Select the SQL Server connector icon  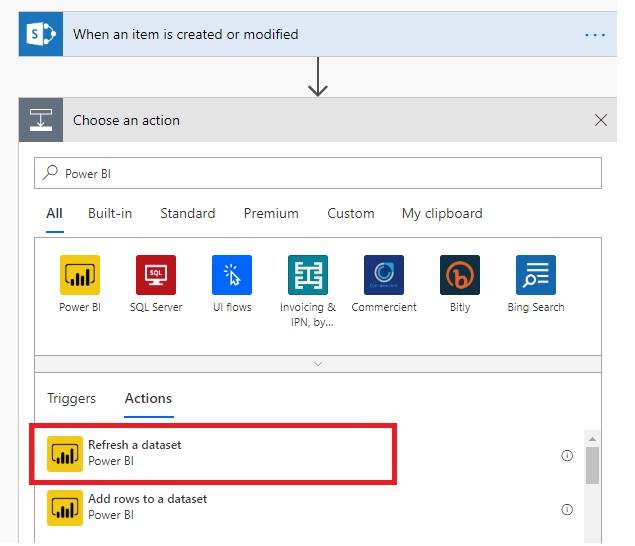[x=156, y=275]
